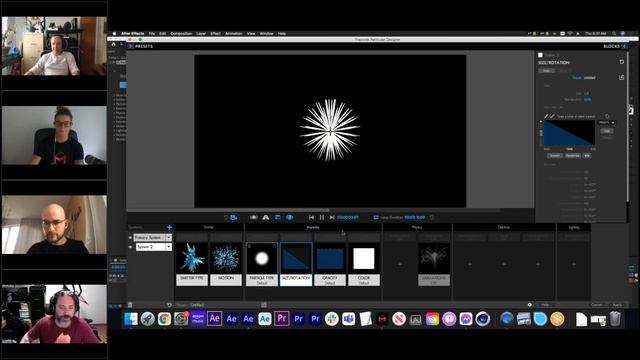Add block via plus under Lighting
The image size is (640, 360).
pyautogui.click(x=573, y=264)
